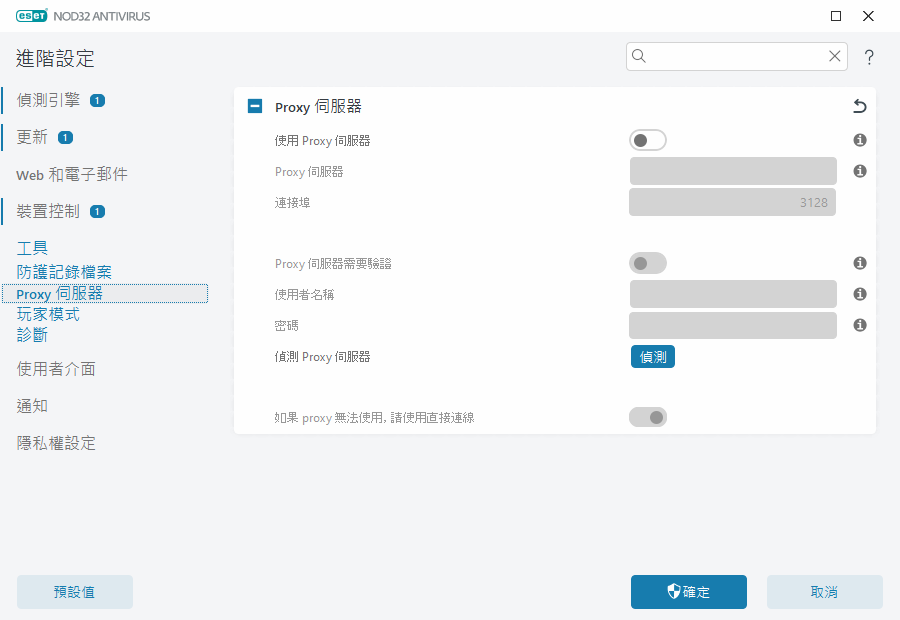Expand the 偵測引擎 category in sidebar

[48, 100]
